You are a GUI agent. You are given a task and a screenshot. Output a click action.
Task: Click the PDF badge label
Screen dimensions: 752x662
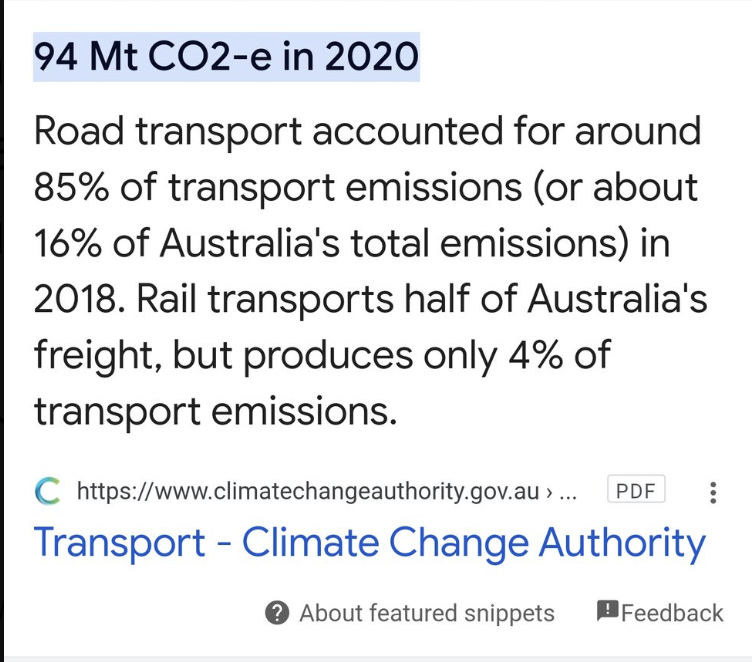636,491
